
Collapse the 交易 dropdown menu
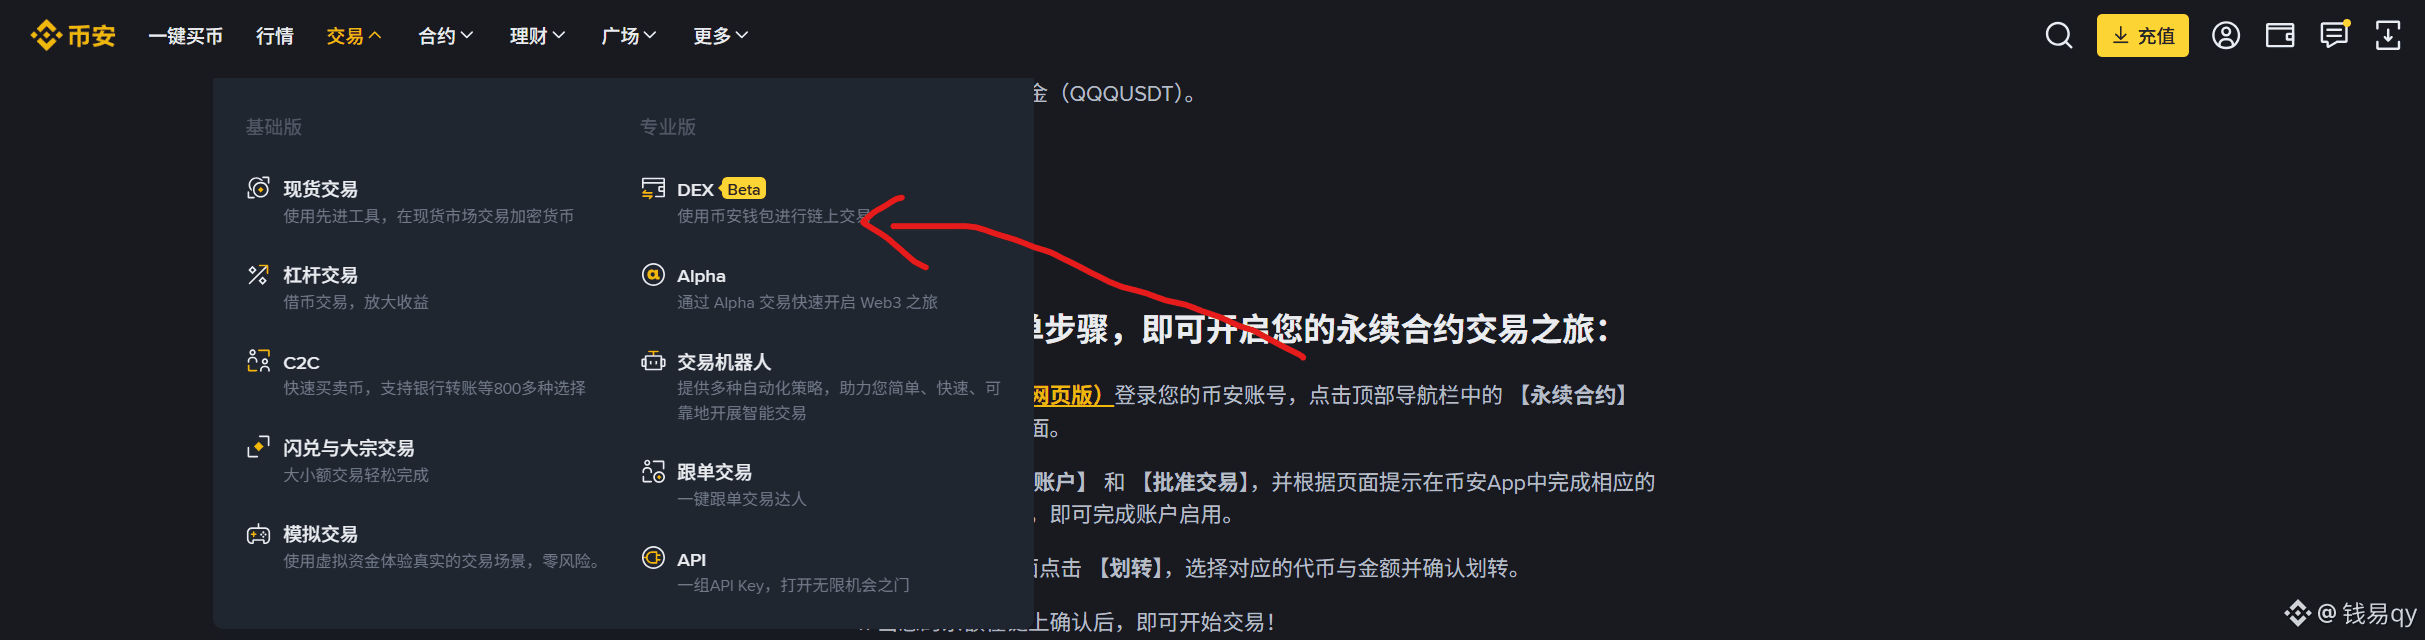354,36
